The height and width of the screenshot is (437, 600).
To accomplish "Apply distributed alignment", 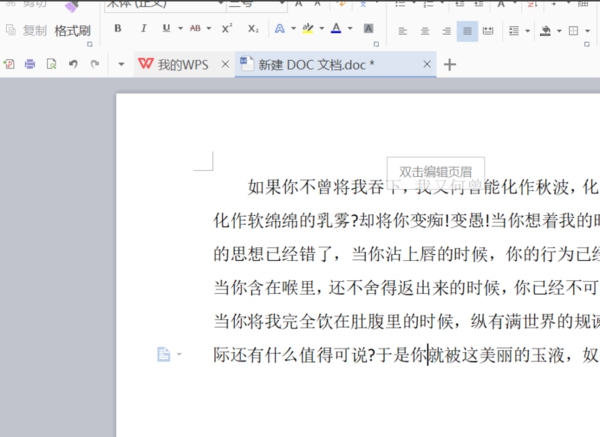I will (488, 31).
